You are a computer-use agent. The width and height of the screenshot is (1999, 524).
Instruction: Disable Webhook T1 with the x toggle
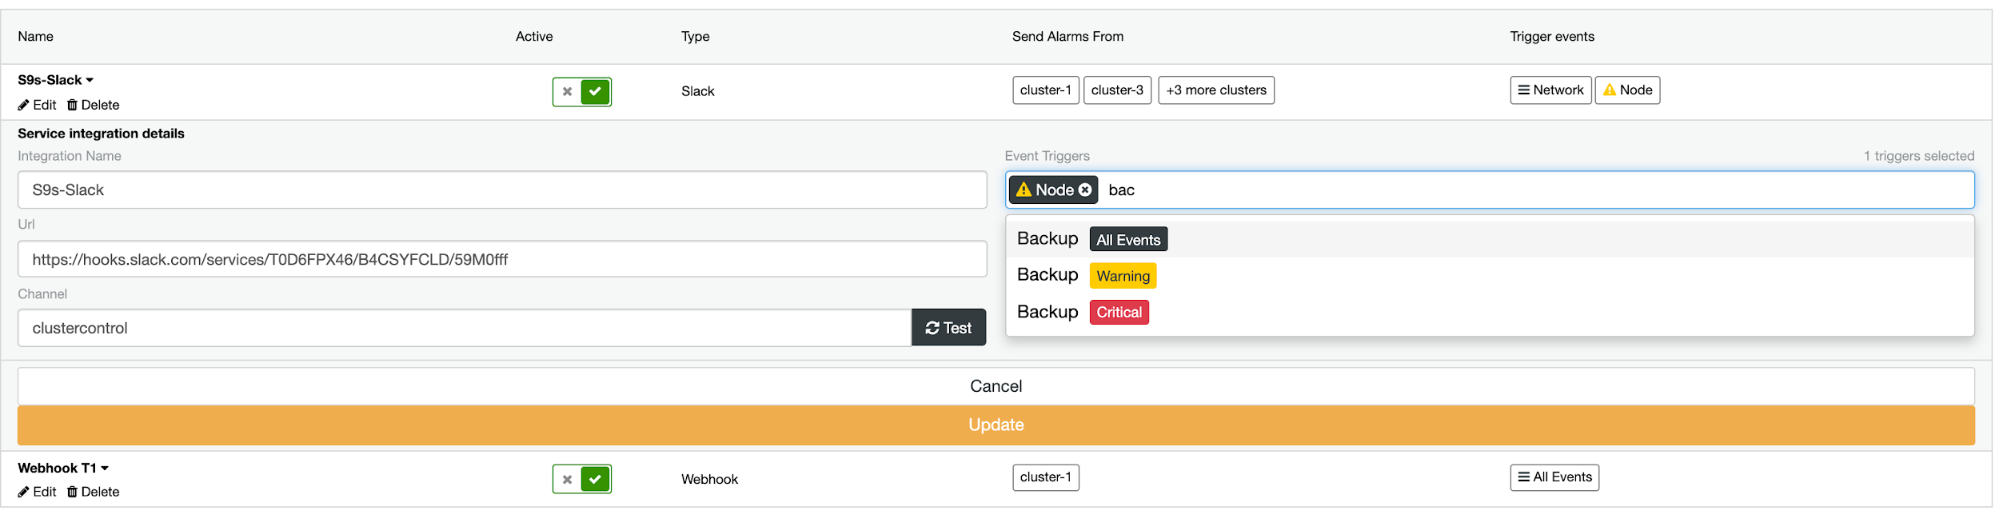[x=567, y=479]
